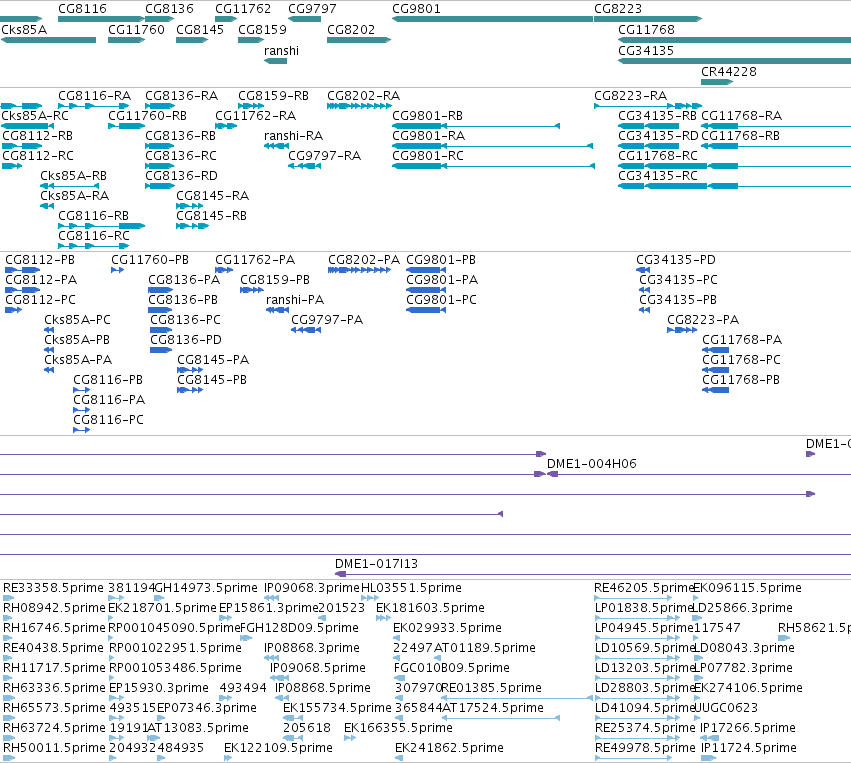This screenshot has height=763, width=851.
Task: Select the CG8136 gene label
Action: pyautogui.click(x=169, y=9)
